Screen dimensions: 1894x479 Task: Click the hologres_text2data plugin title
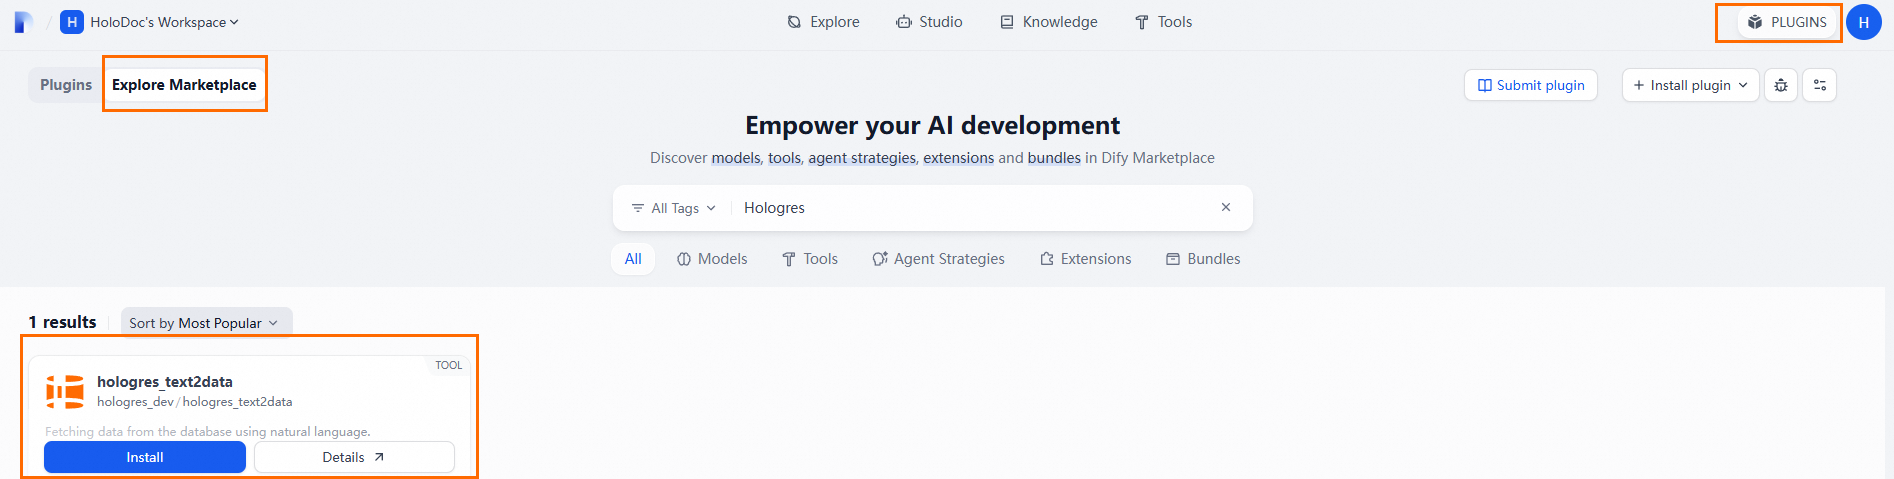(165, 382)
